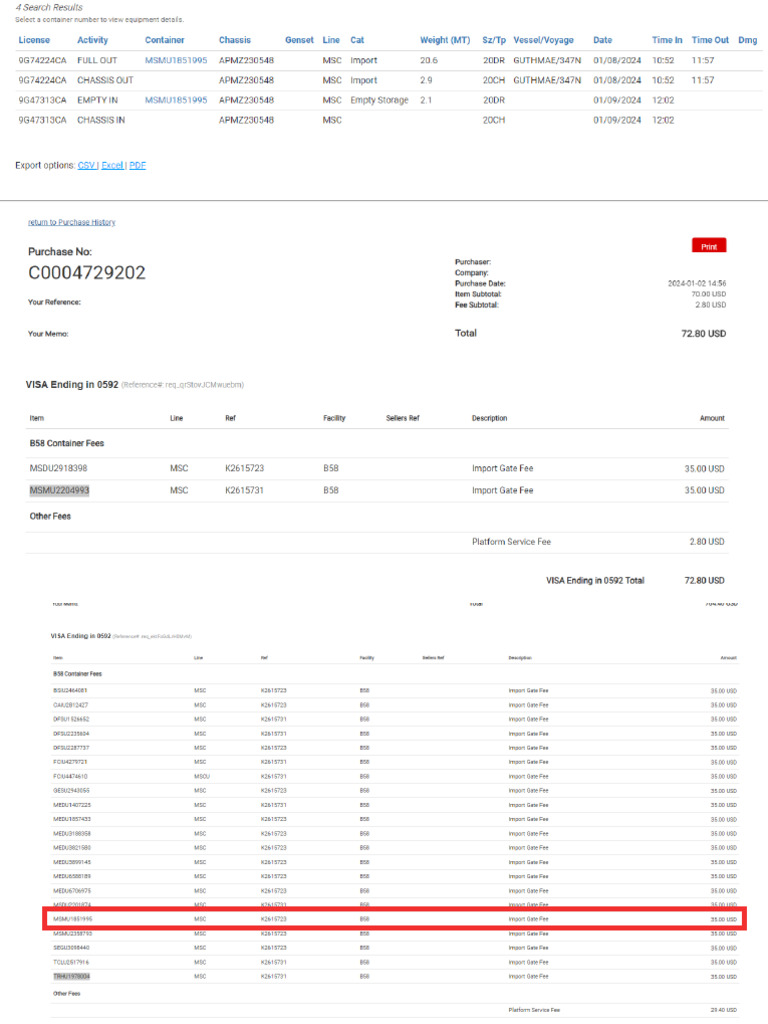Click the Empty Storage category cell
This screenshot has width=768, height=1024.
point(379,100)
